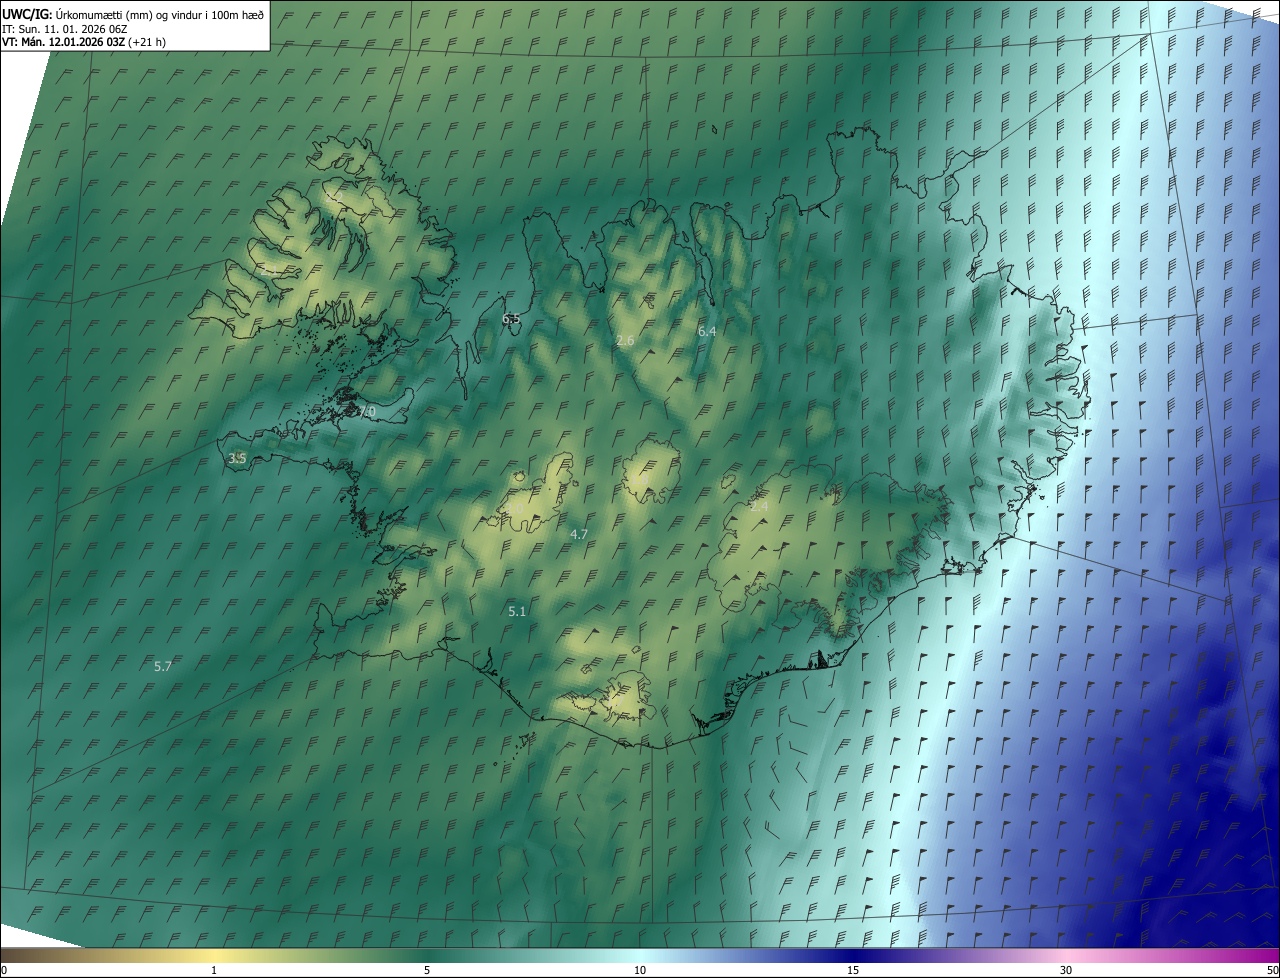Click the color scale tick label 1

[214, 970]
